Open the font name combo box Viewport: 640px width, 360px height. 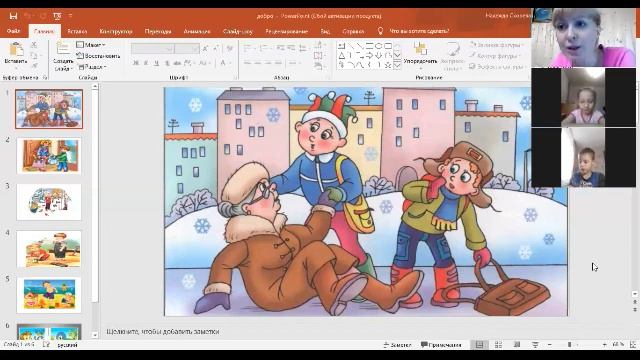(x=153, y=49)
